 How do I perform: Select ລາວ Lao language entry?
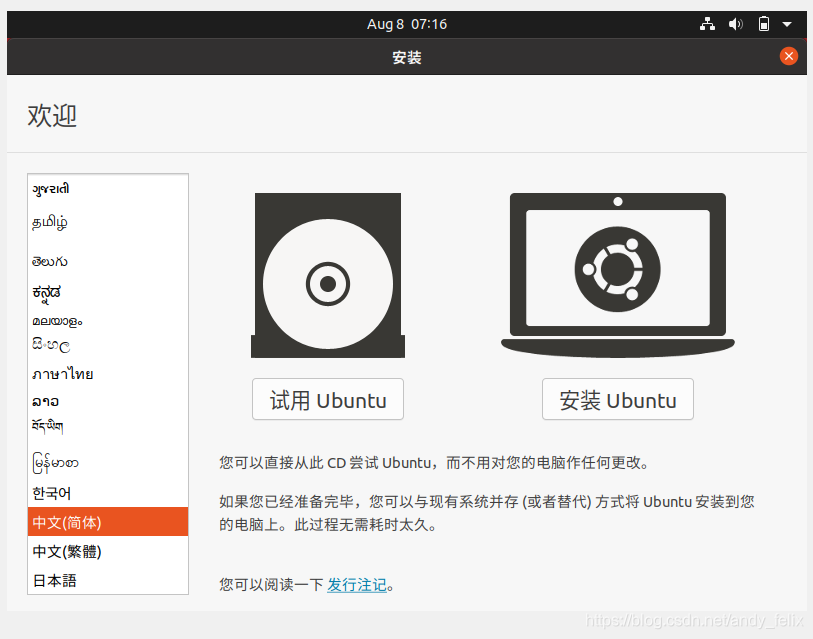click(x=108, y=401)
